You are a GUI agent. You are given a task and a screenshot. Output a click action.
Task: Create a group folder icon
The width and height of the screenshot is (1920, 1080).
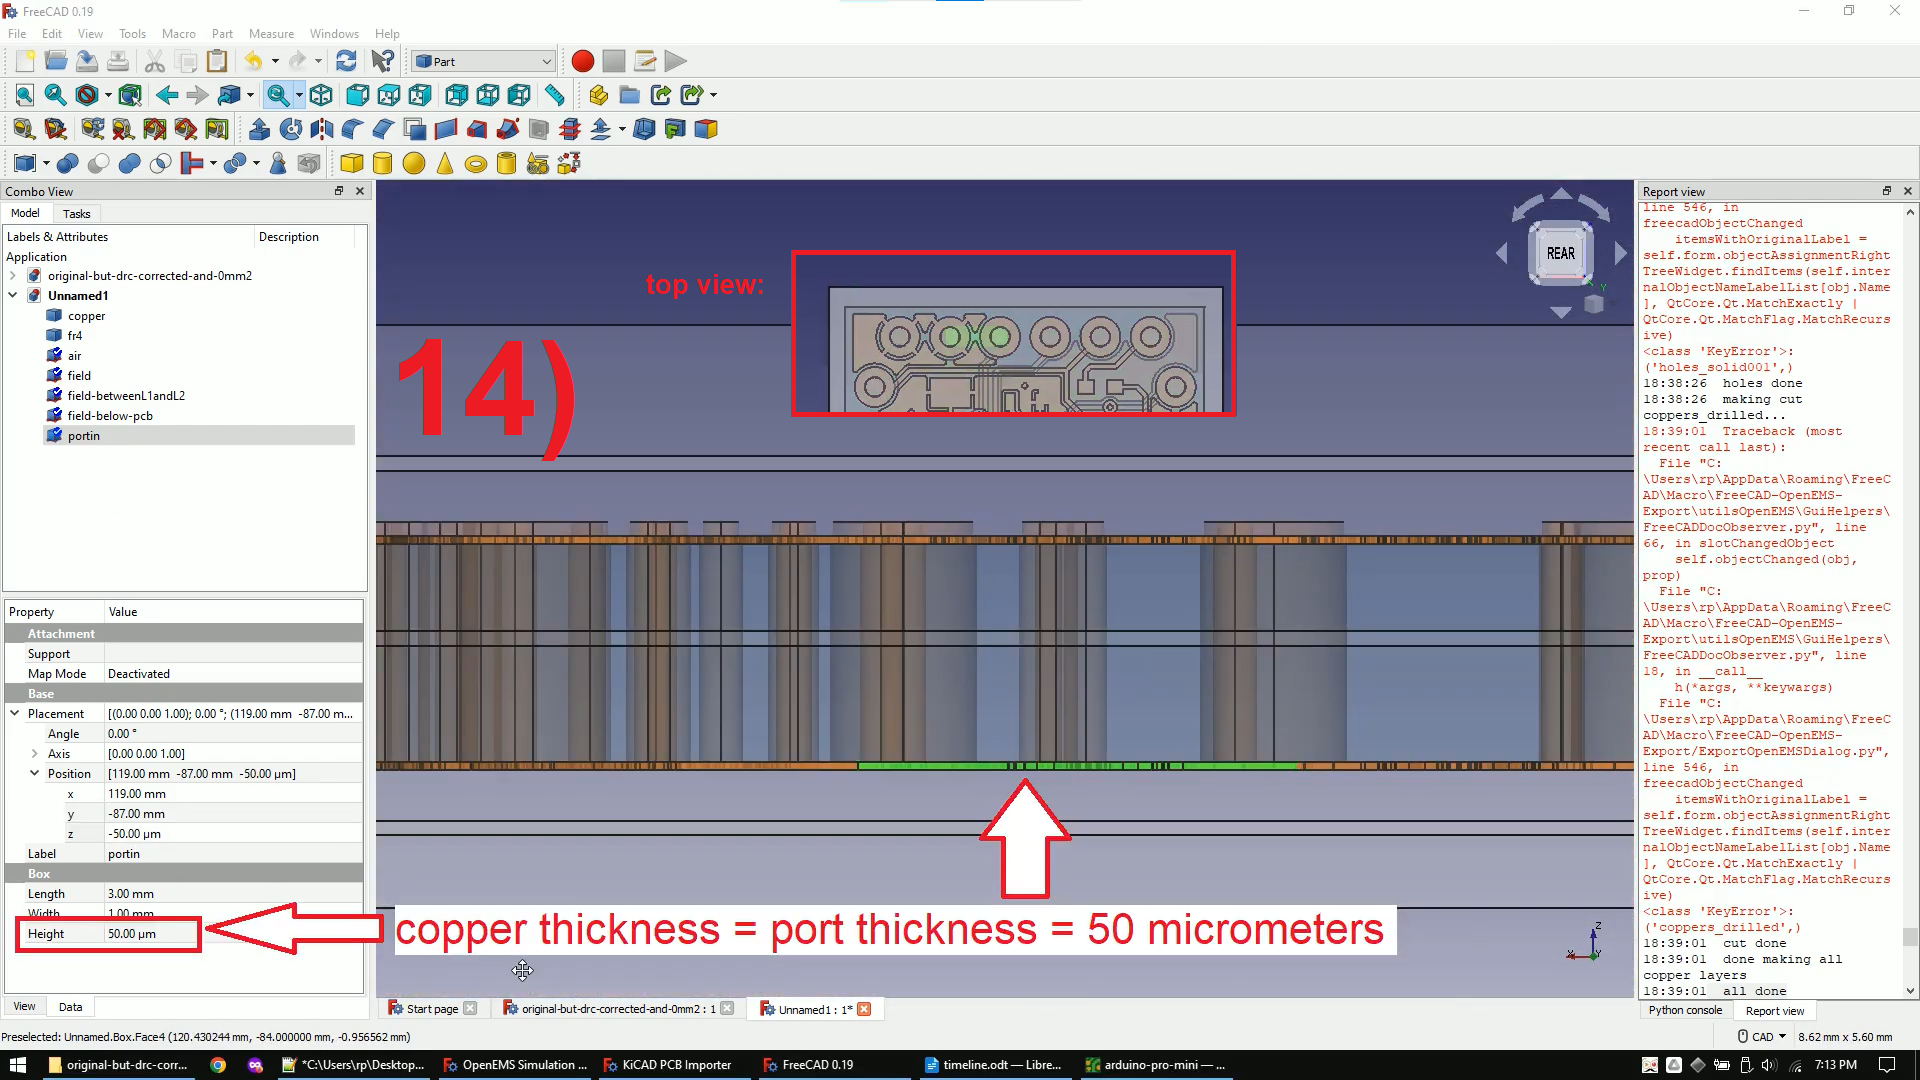629,95
